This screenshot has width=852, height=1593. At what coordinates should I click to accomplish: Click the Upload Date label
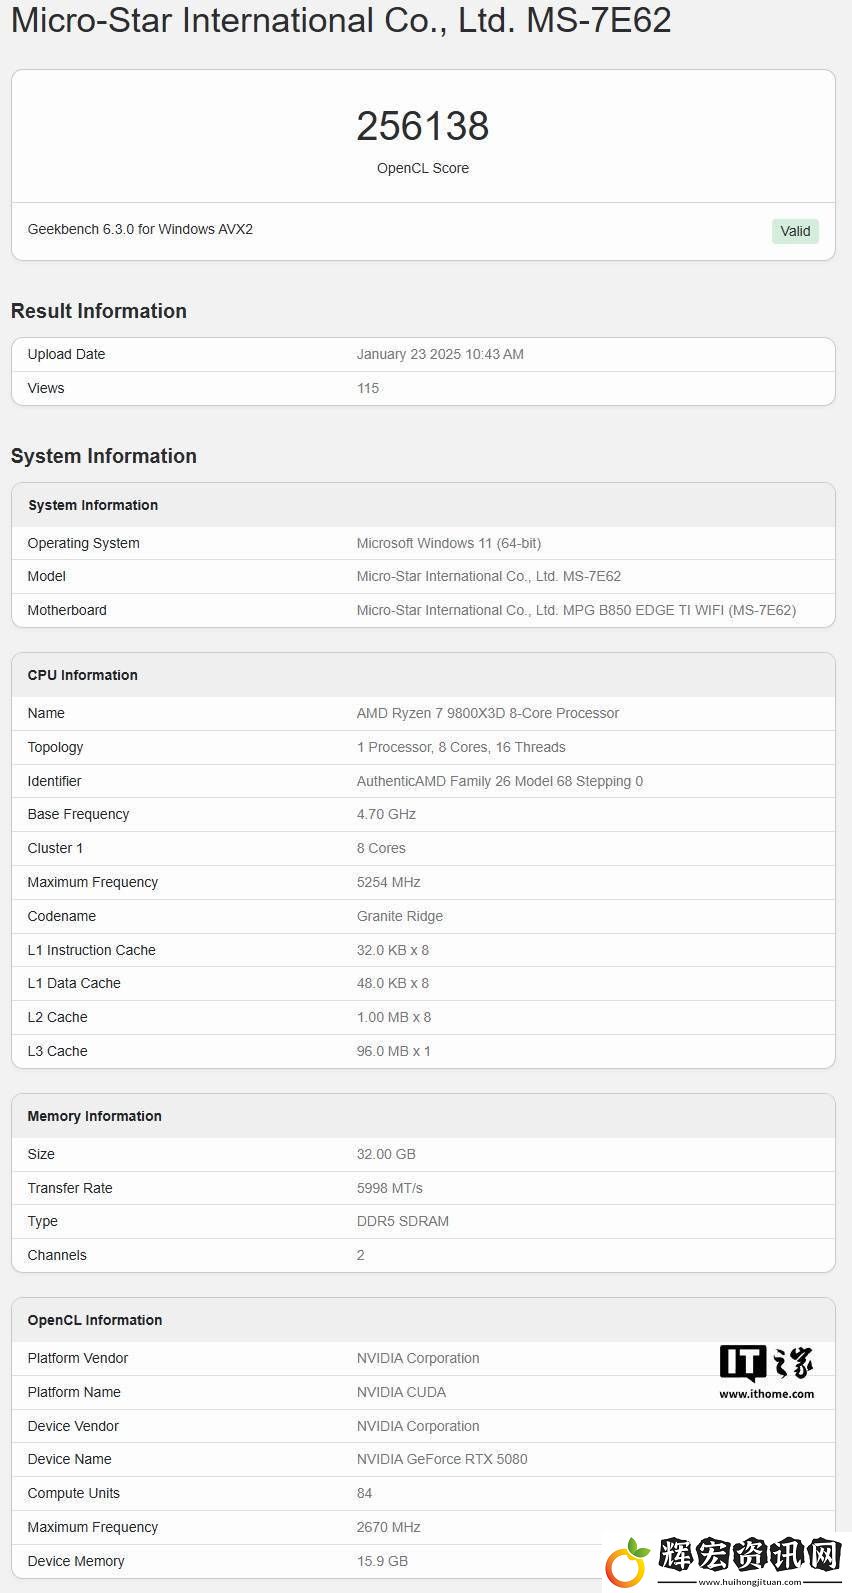click(66, 354)
